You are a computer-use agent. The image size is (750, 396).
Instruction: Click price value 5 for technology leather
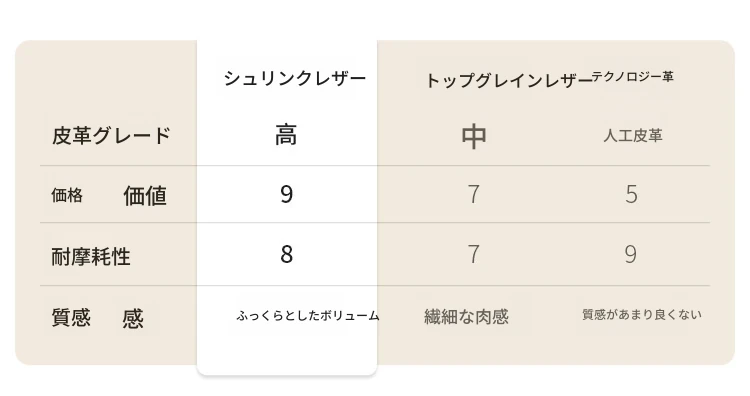[631, 194]
